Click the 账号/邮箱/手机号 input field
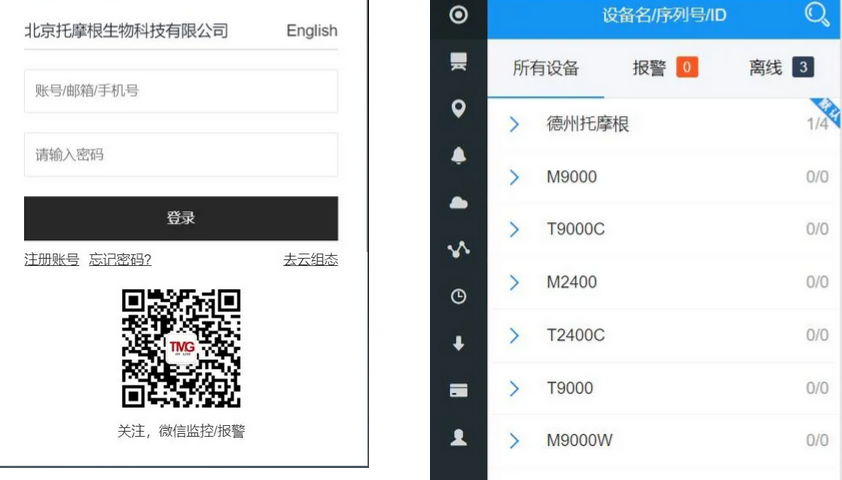 pos(181,91)
